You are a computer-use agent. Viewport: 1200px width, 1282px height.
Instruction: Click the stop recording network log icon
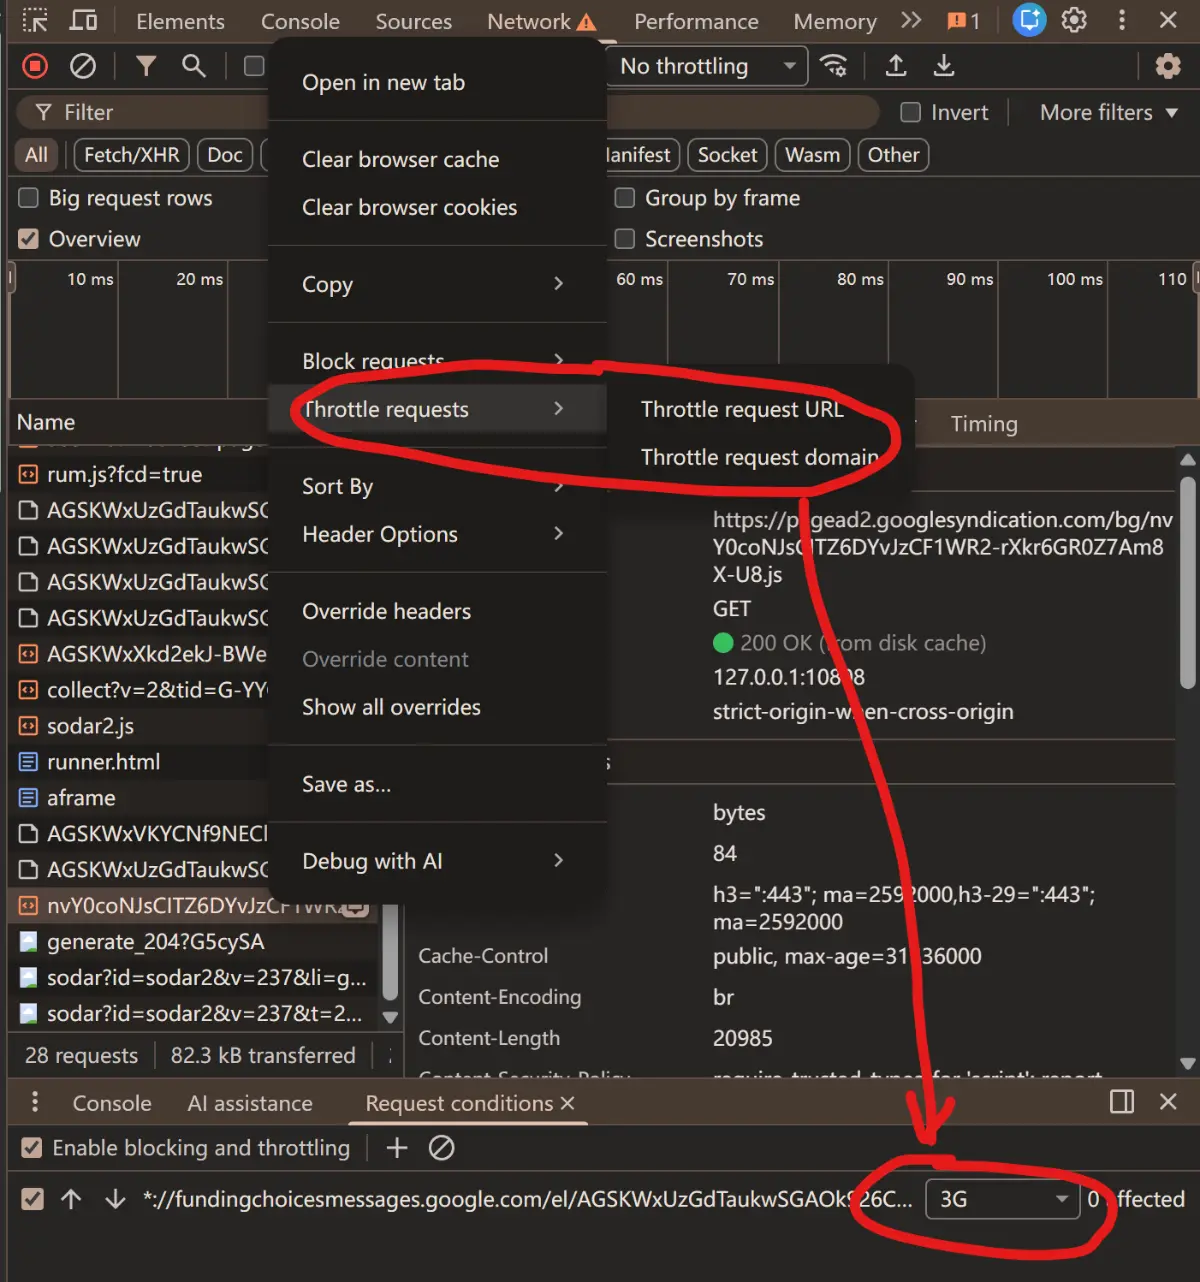35,67
